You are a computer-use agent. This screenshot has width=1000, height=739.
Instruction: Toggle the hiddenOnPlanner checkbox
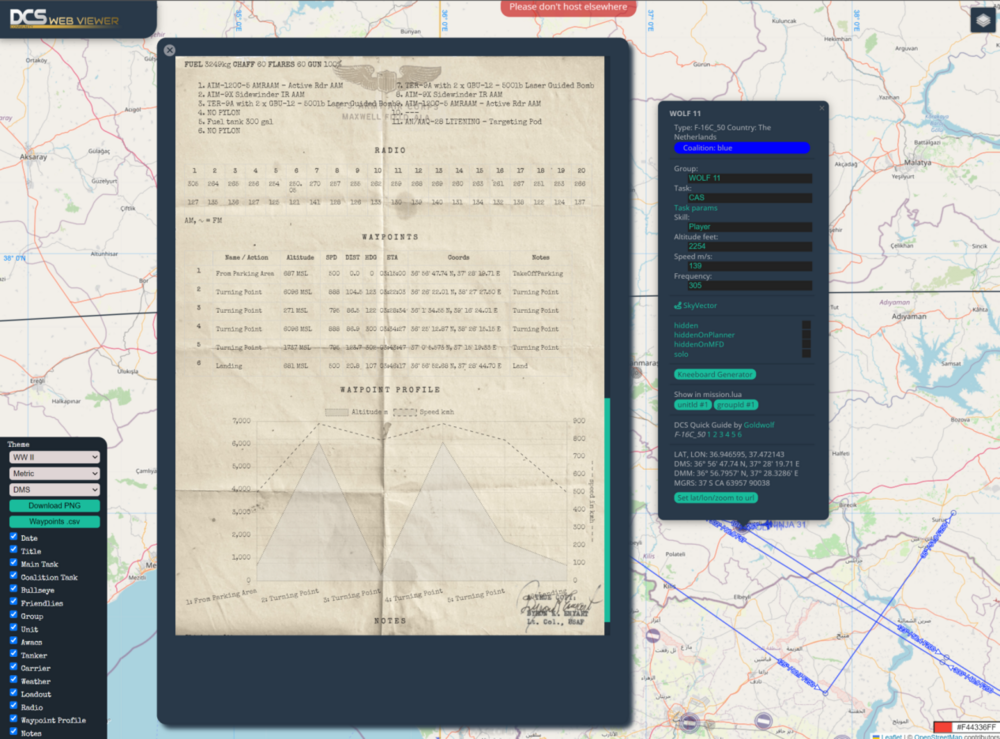click(806, 334)
